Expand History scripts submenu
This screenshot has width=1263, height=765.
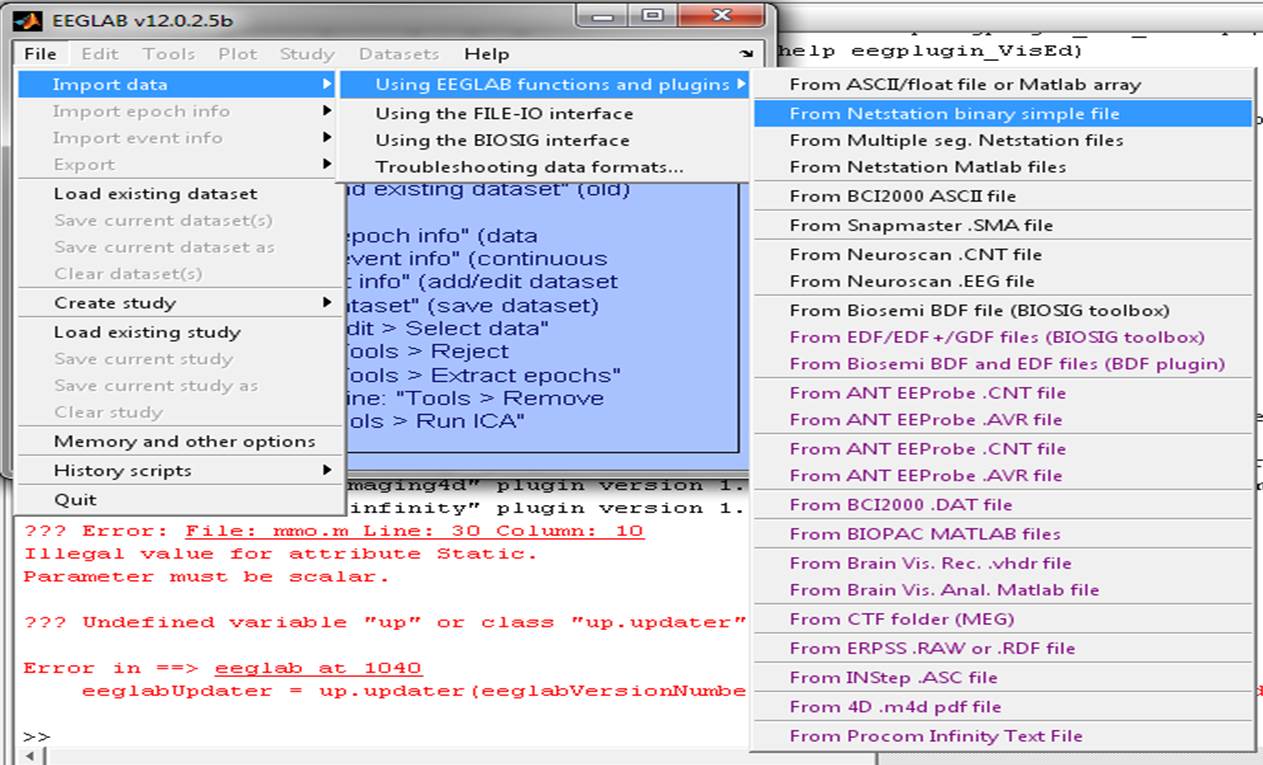(x=180, y=470)
